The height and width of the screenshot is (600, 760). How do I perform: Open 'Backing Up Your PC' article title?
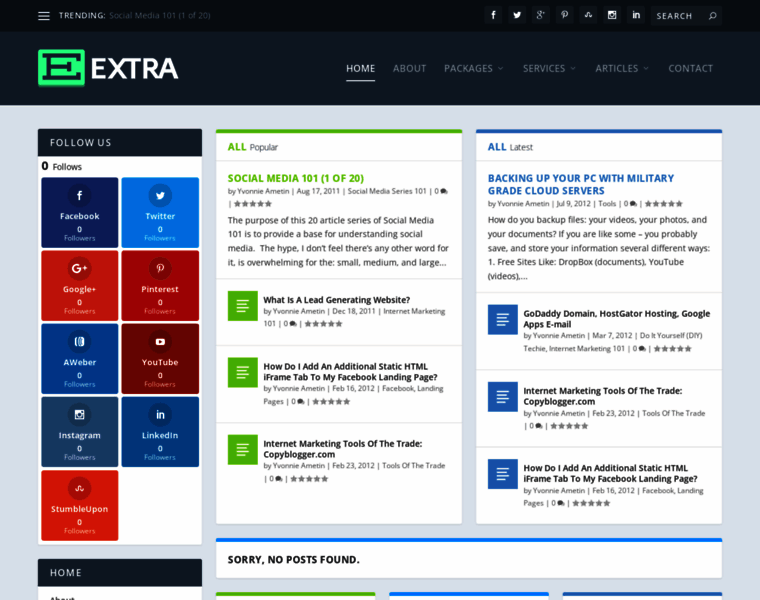tap(581, 184)
